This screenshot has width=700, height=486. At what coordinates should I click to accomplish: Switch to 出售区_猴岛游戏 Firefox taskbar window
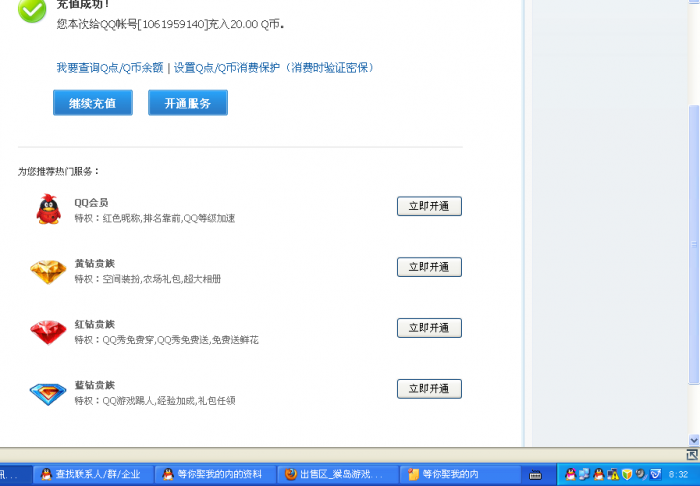(338, 474)
